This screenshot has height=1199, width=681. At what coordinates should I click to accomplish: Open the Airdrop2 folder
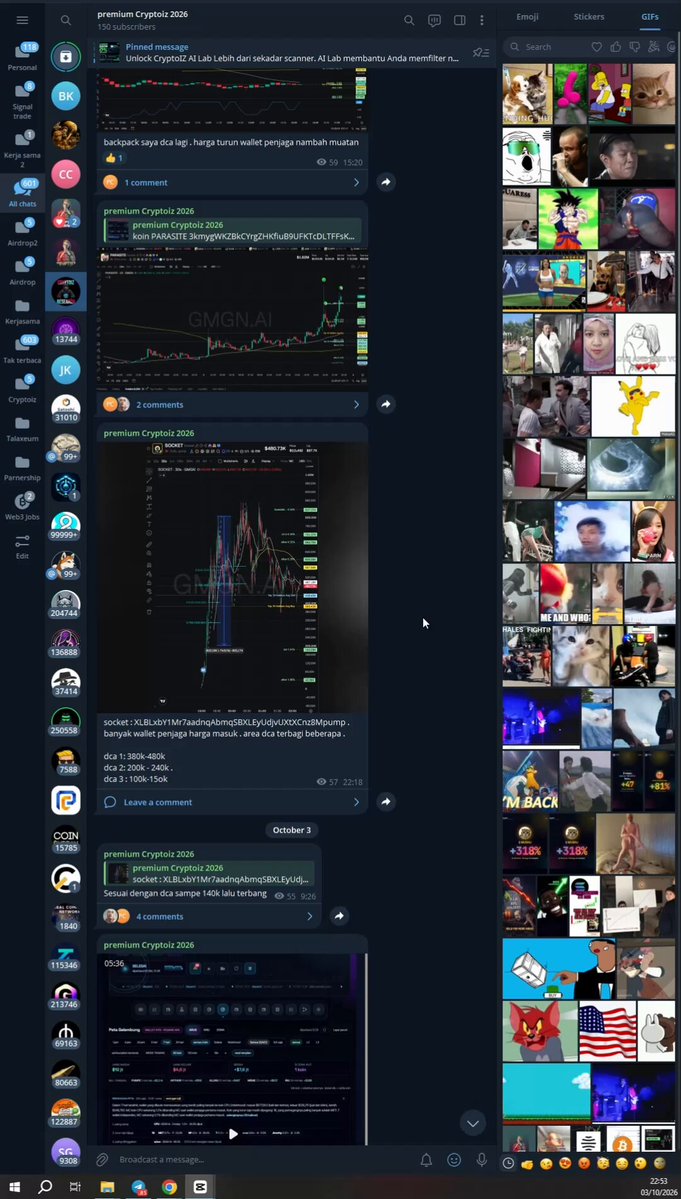coord(22,232)
